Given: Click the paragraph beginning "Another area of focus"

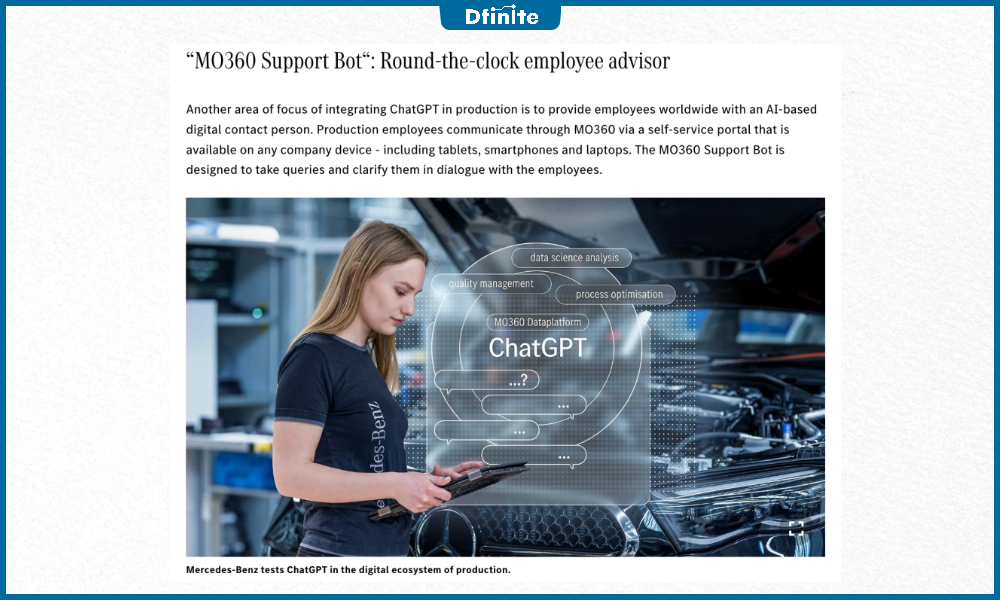Looking at the screenshot, I should (x=501, y=140).
